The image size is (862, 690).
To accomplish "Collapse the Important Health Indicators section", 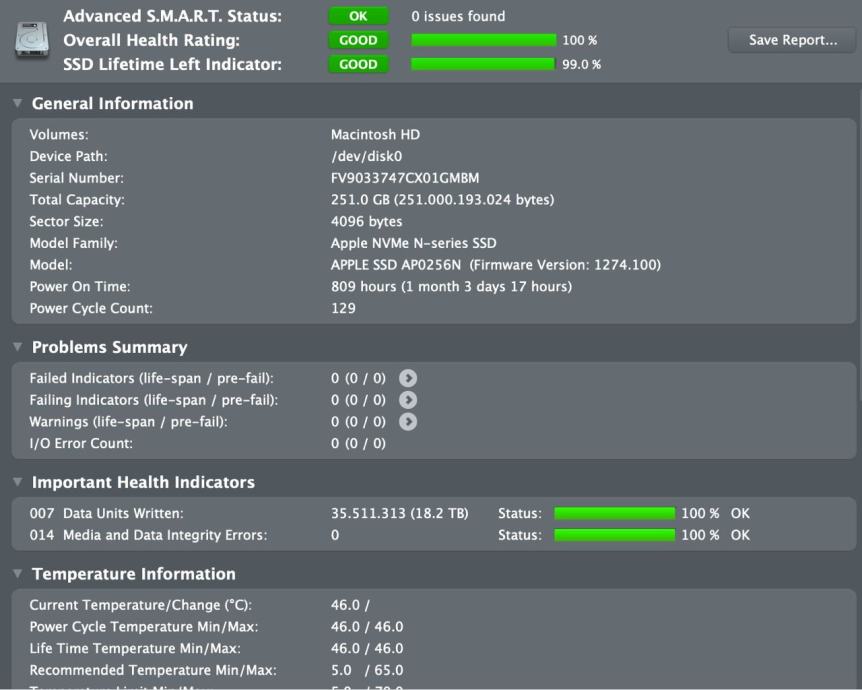I will pyautogui.click(x=18, y=482).
